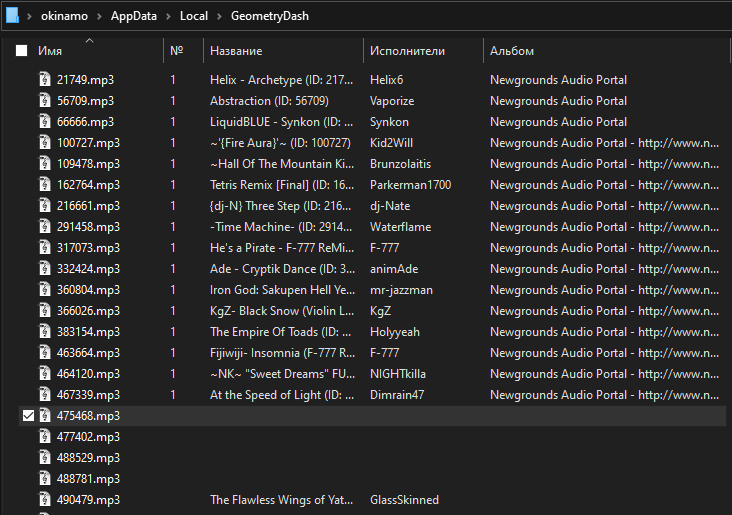Viewport: 732px width, 515px height.
Task: Uncheck the 475468.mp3 checkbox
Action: point(28,416)
